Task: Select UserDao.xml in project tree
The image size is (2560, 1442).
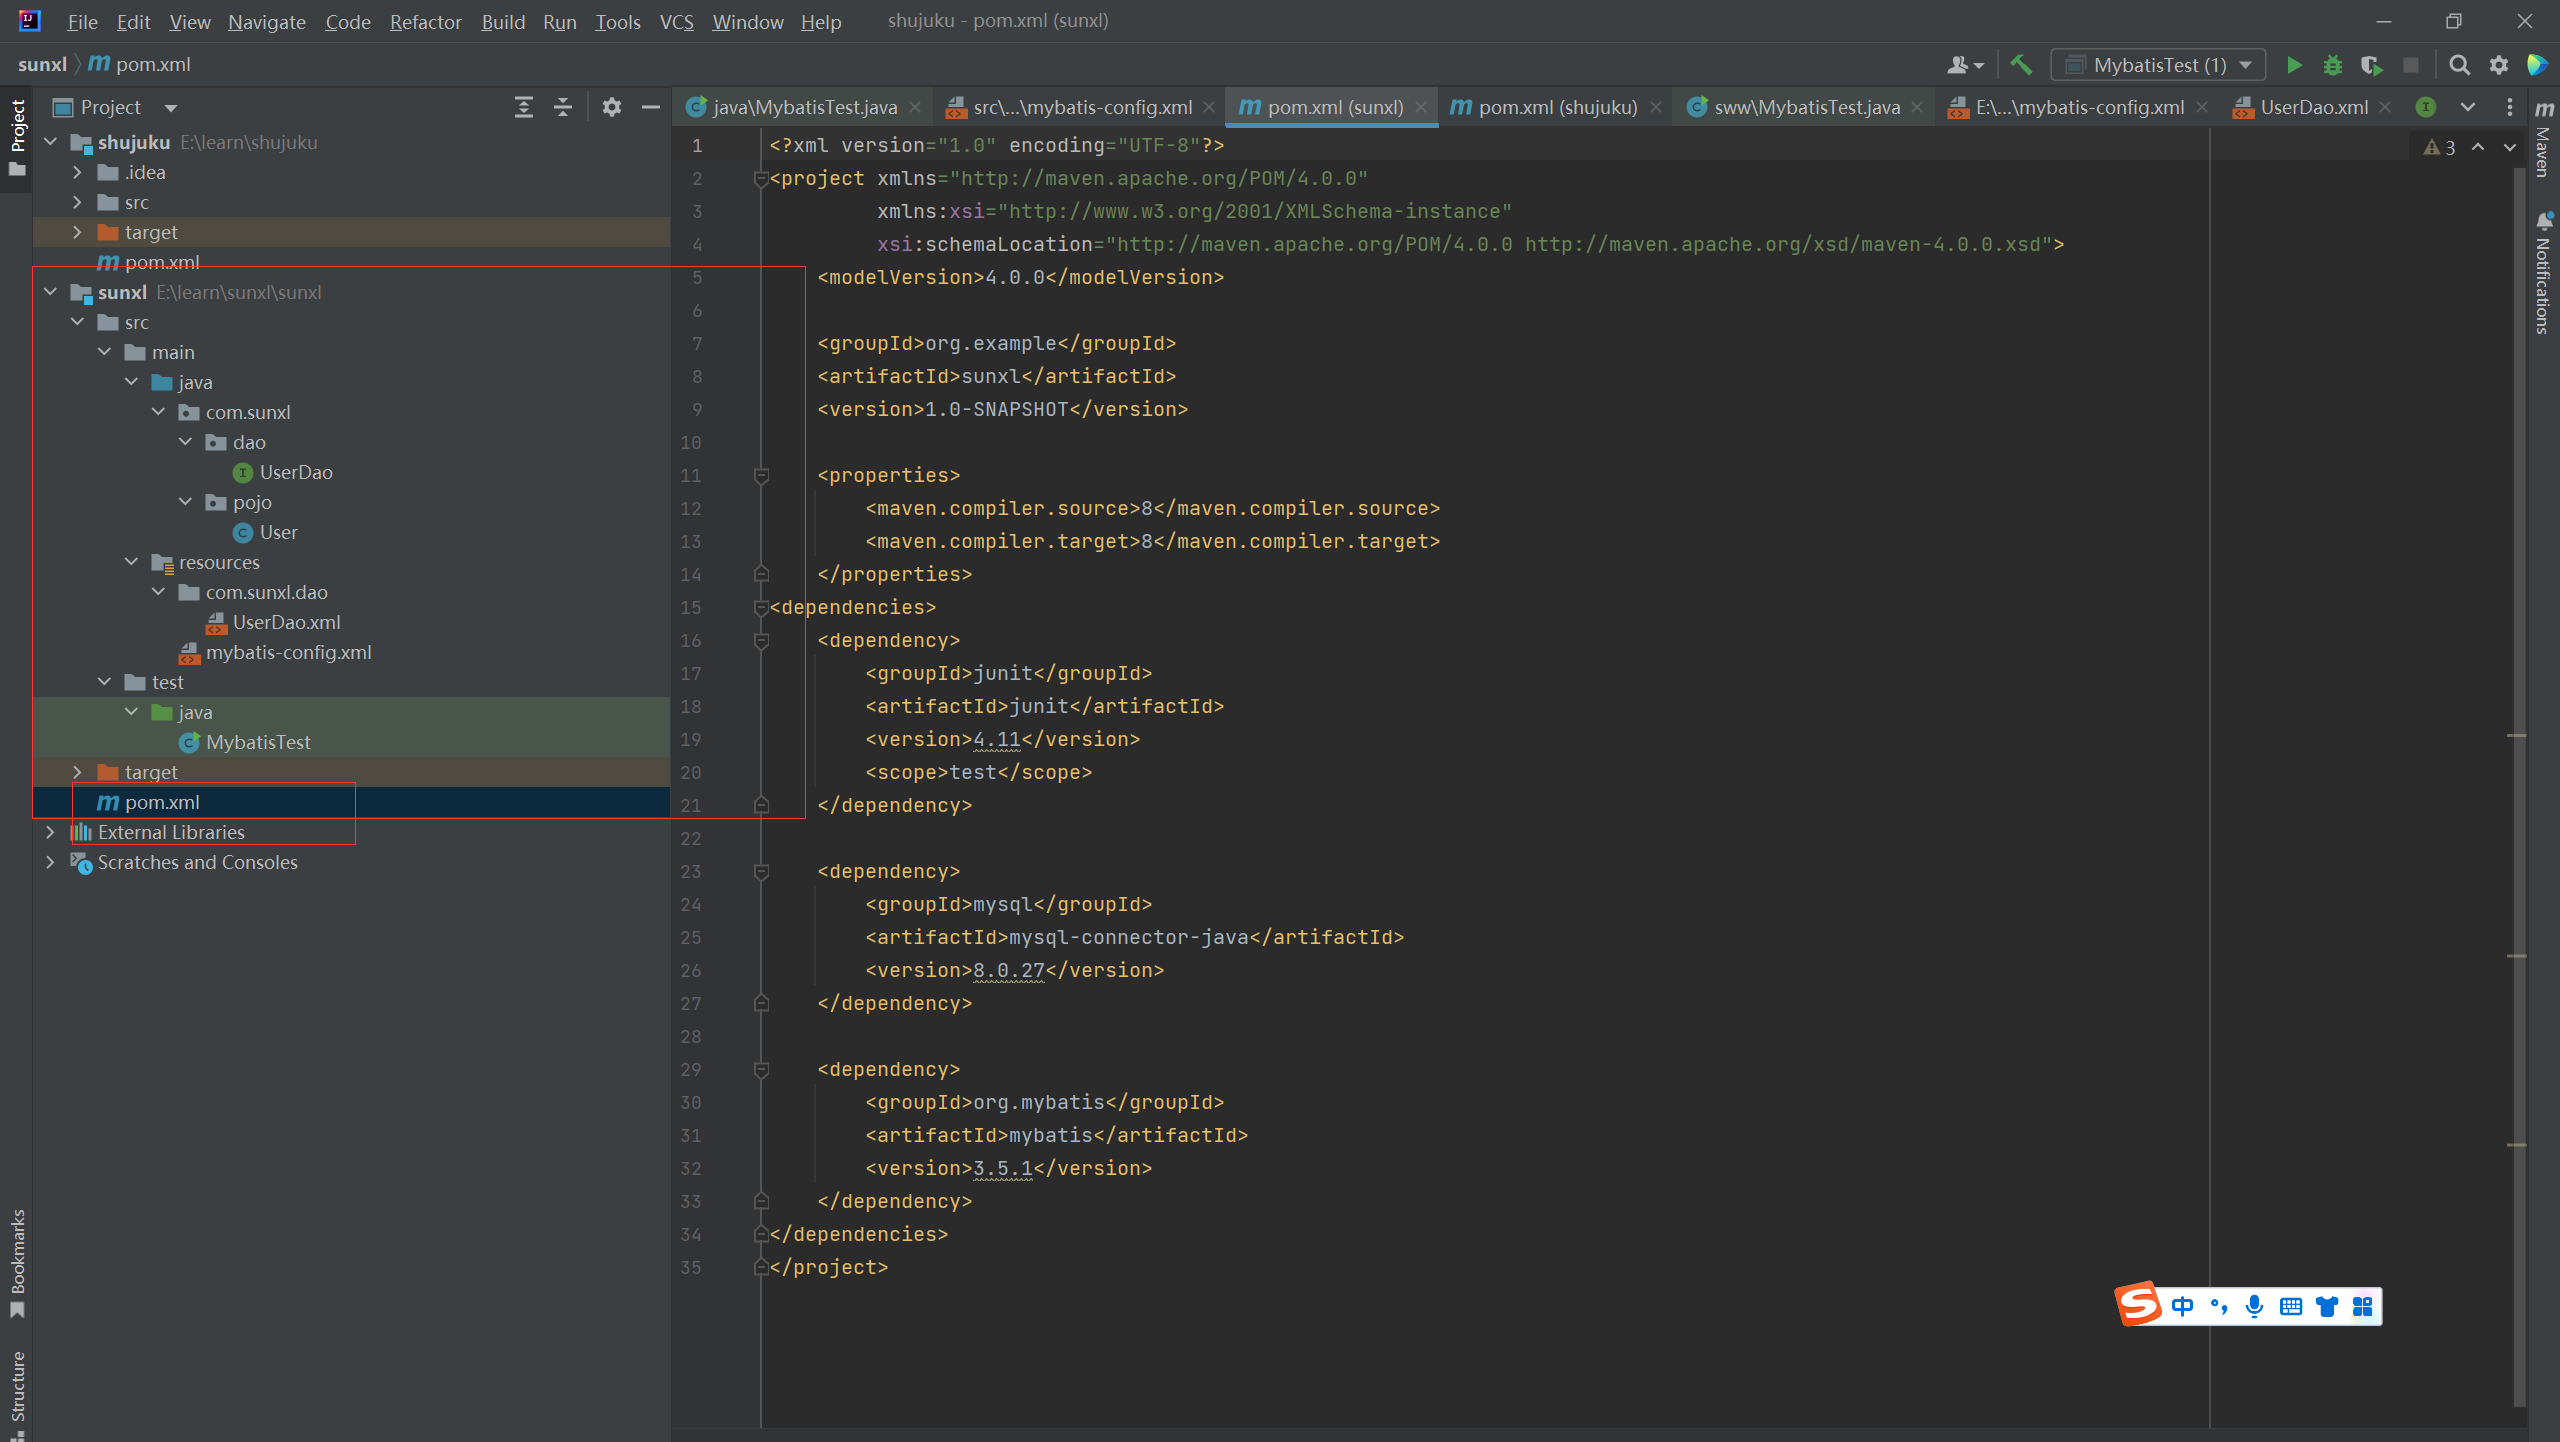Action: (x=286, y=622)
